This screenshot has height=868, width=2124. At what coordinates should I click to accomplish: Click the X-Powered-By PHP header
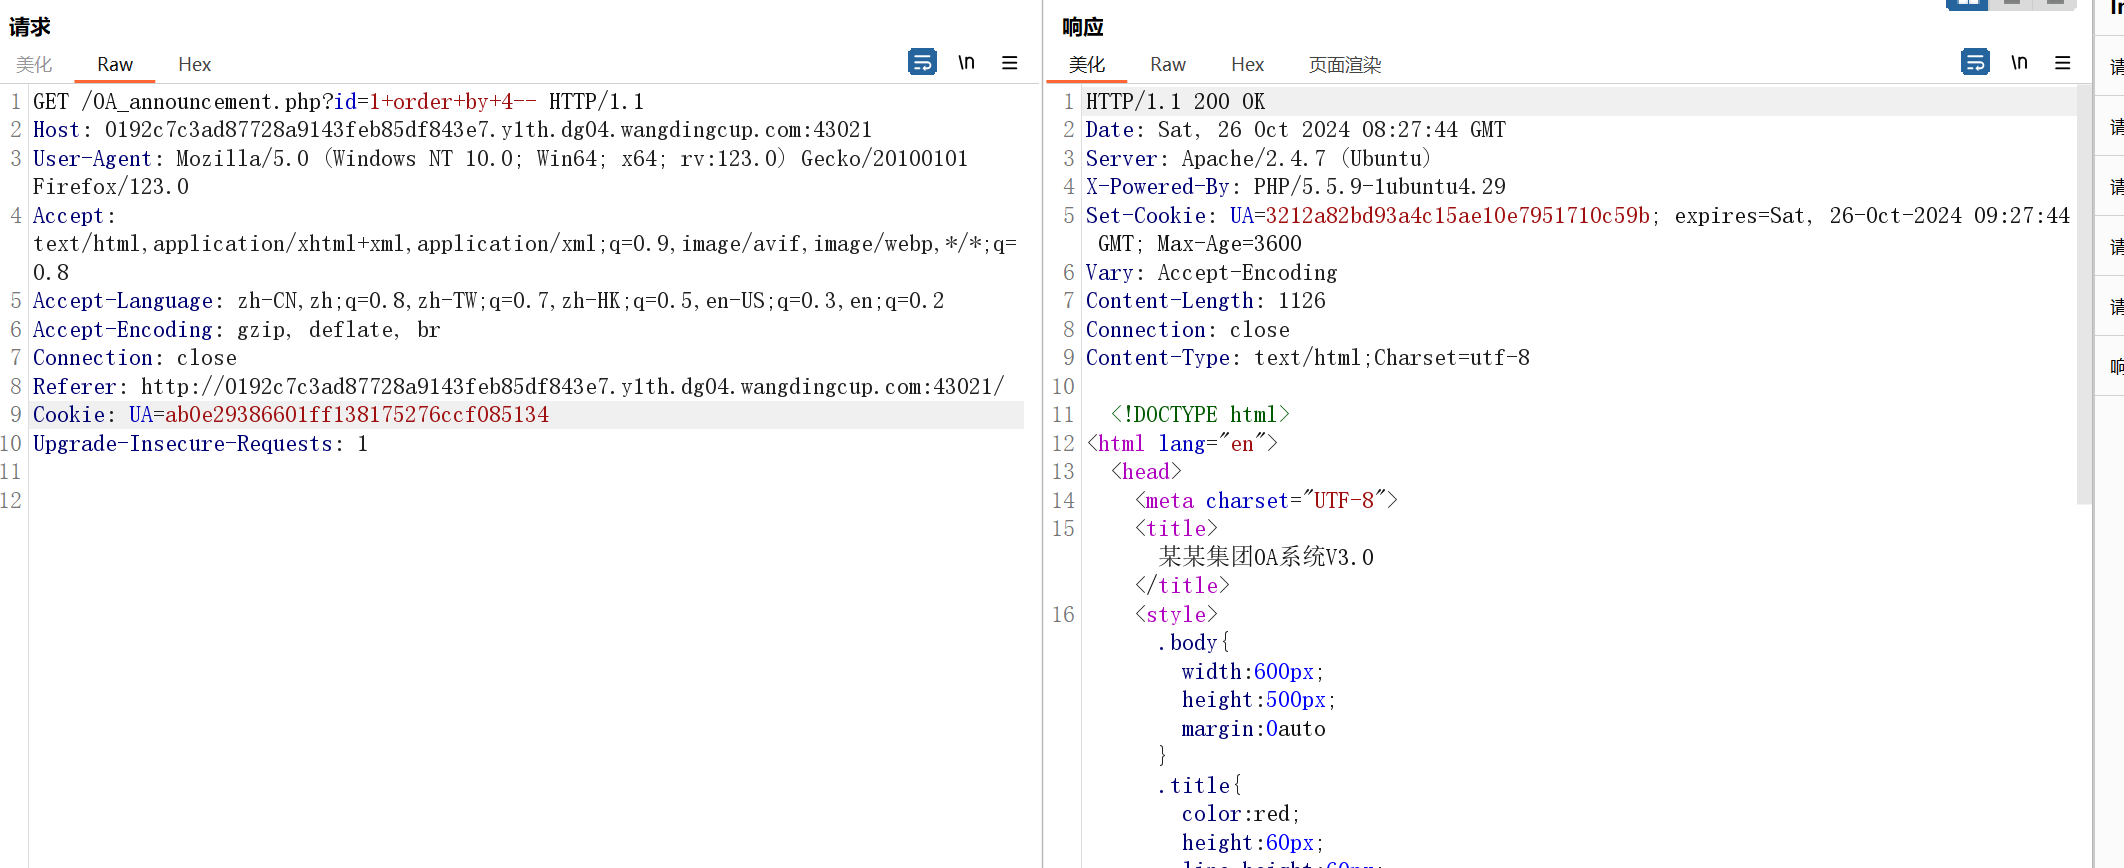click(1296, 187)
